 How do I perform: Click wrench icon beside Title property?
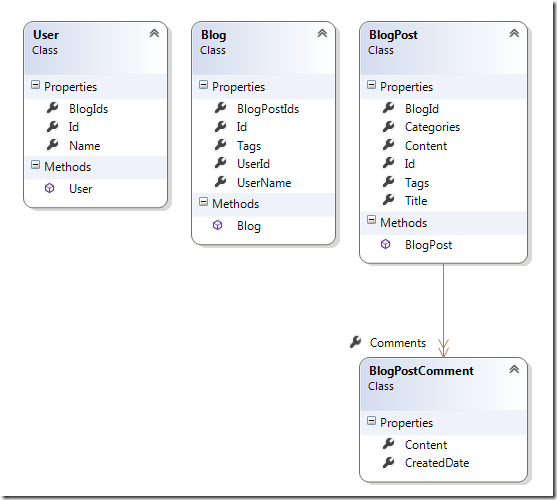388,200
